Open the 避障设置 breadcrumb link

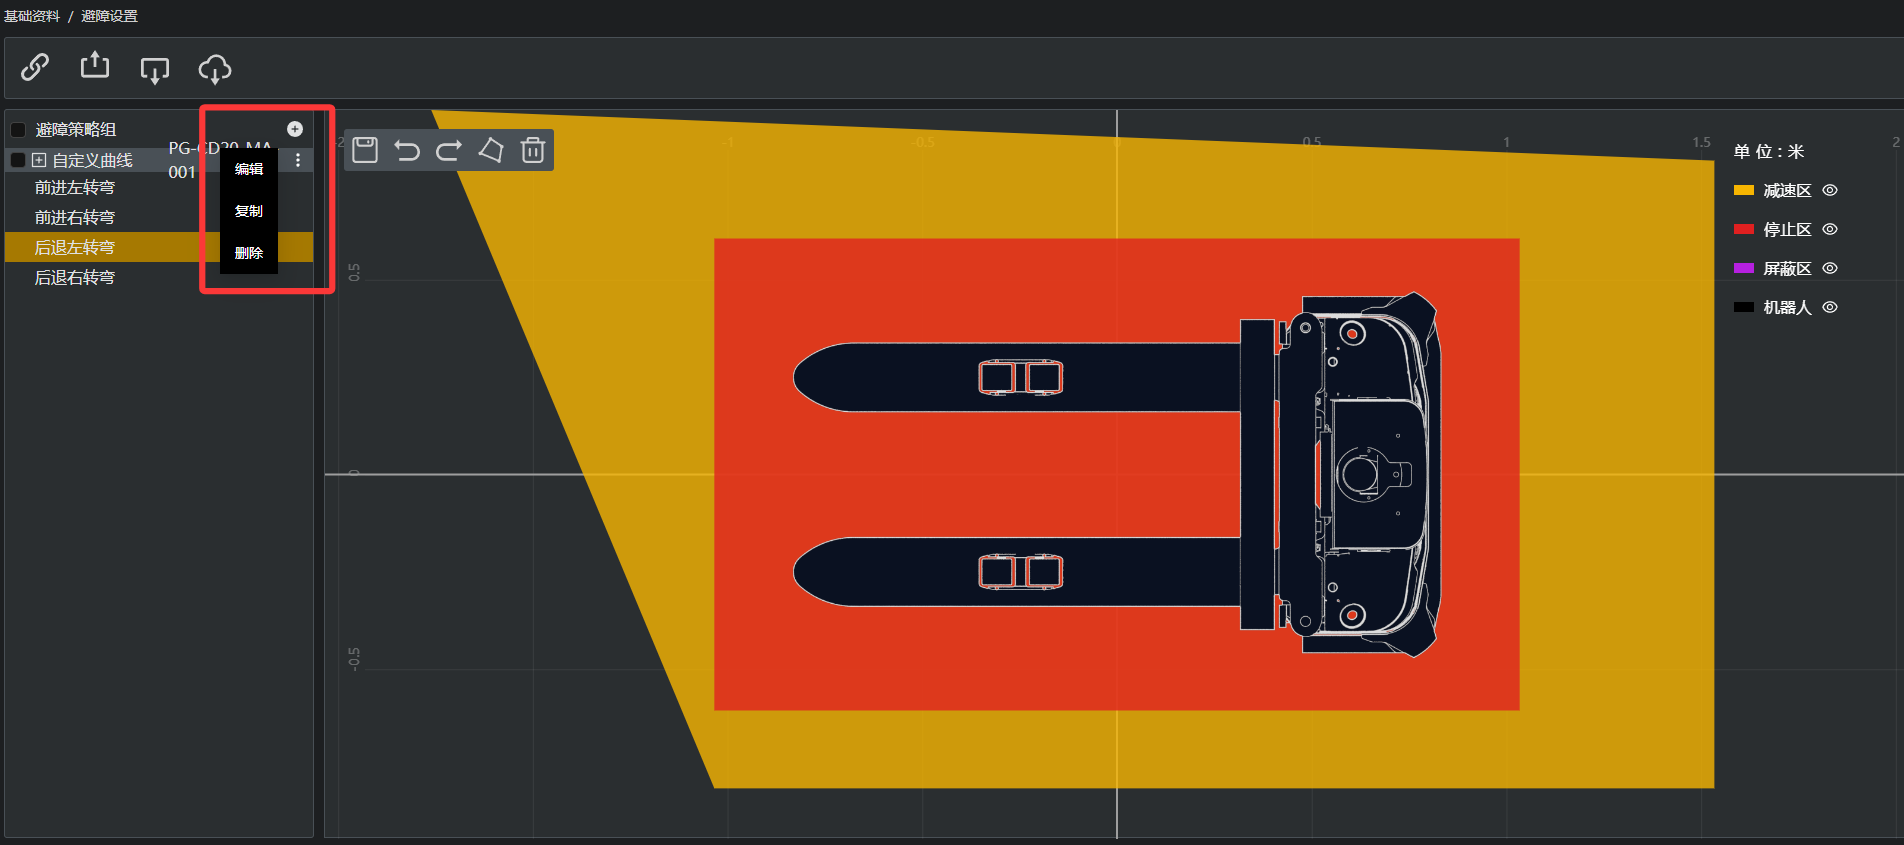coord(110,16)
